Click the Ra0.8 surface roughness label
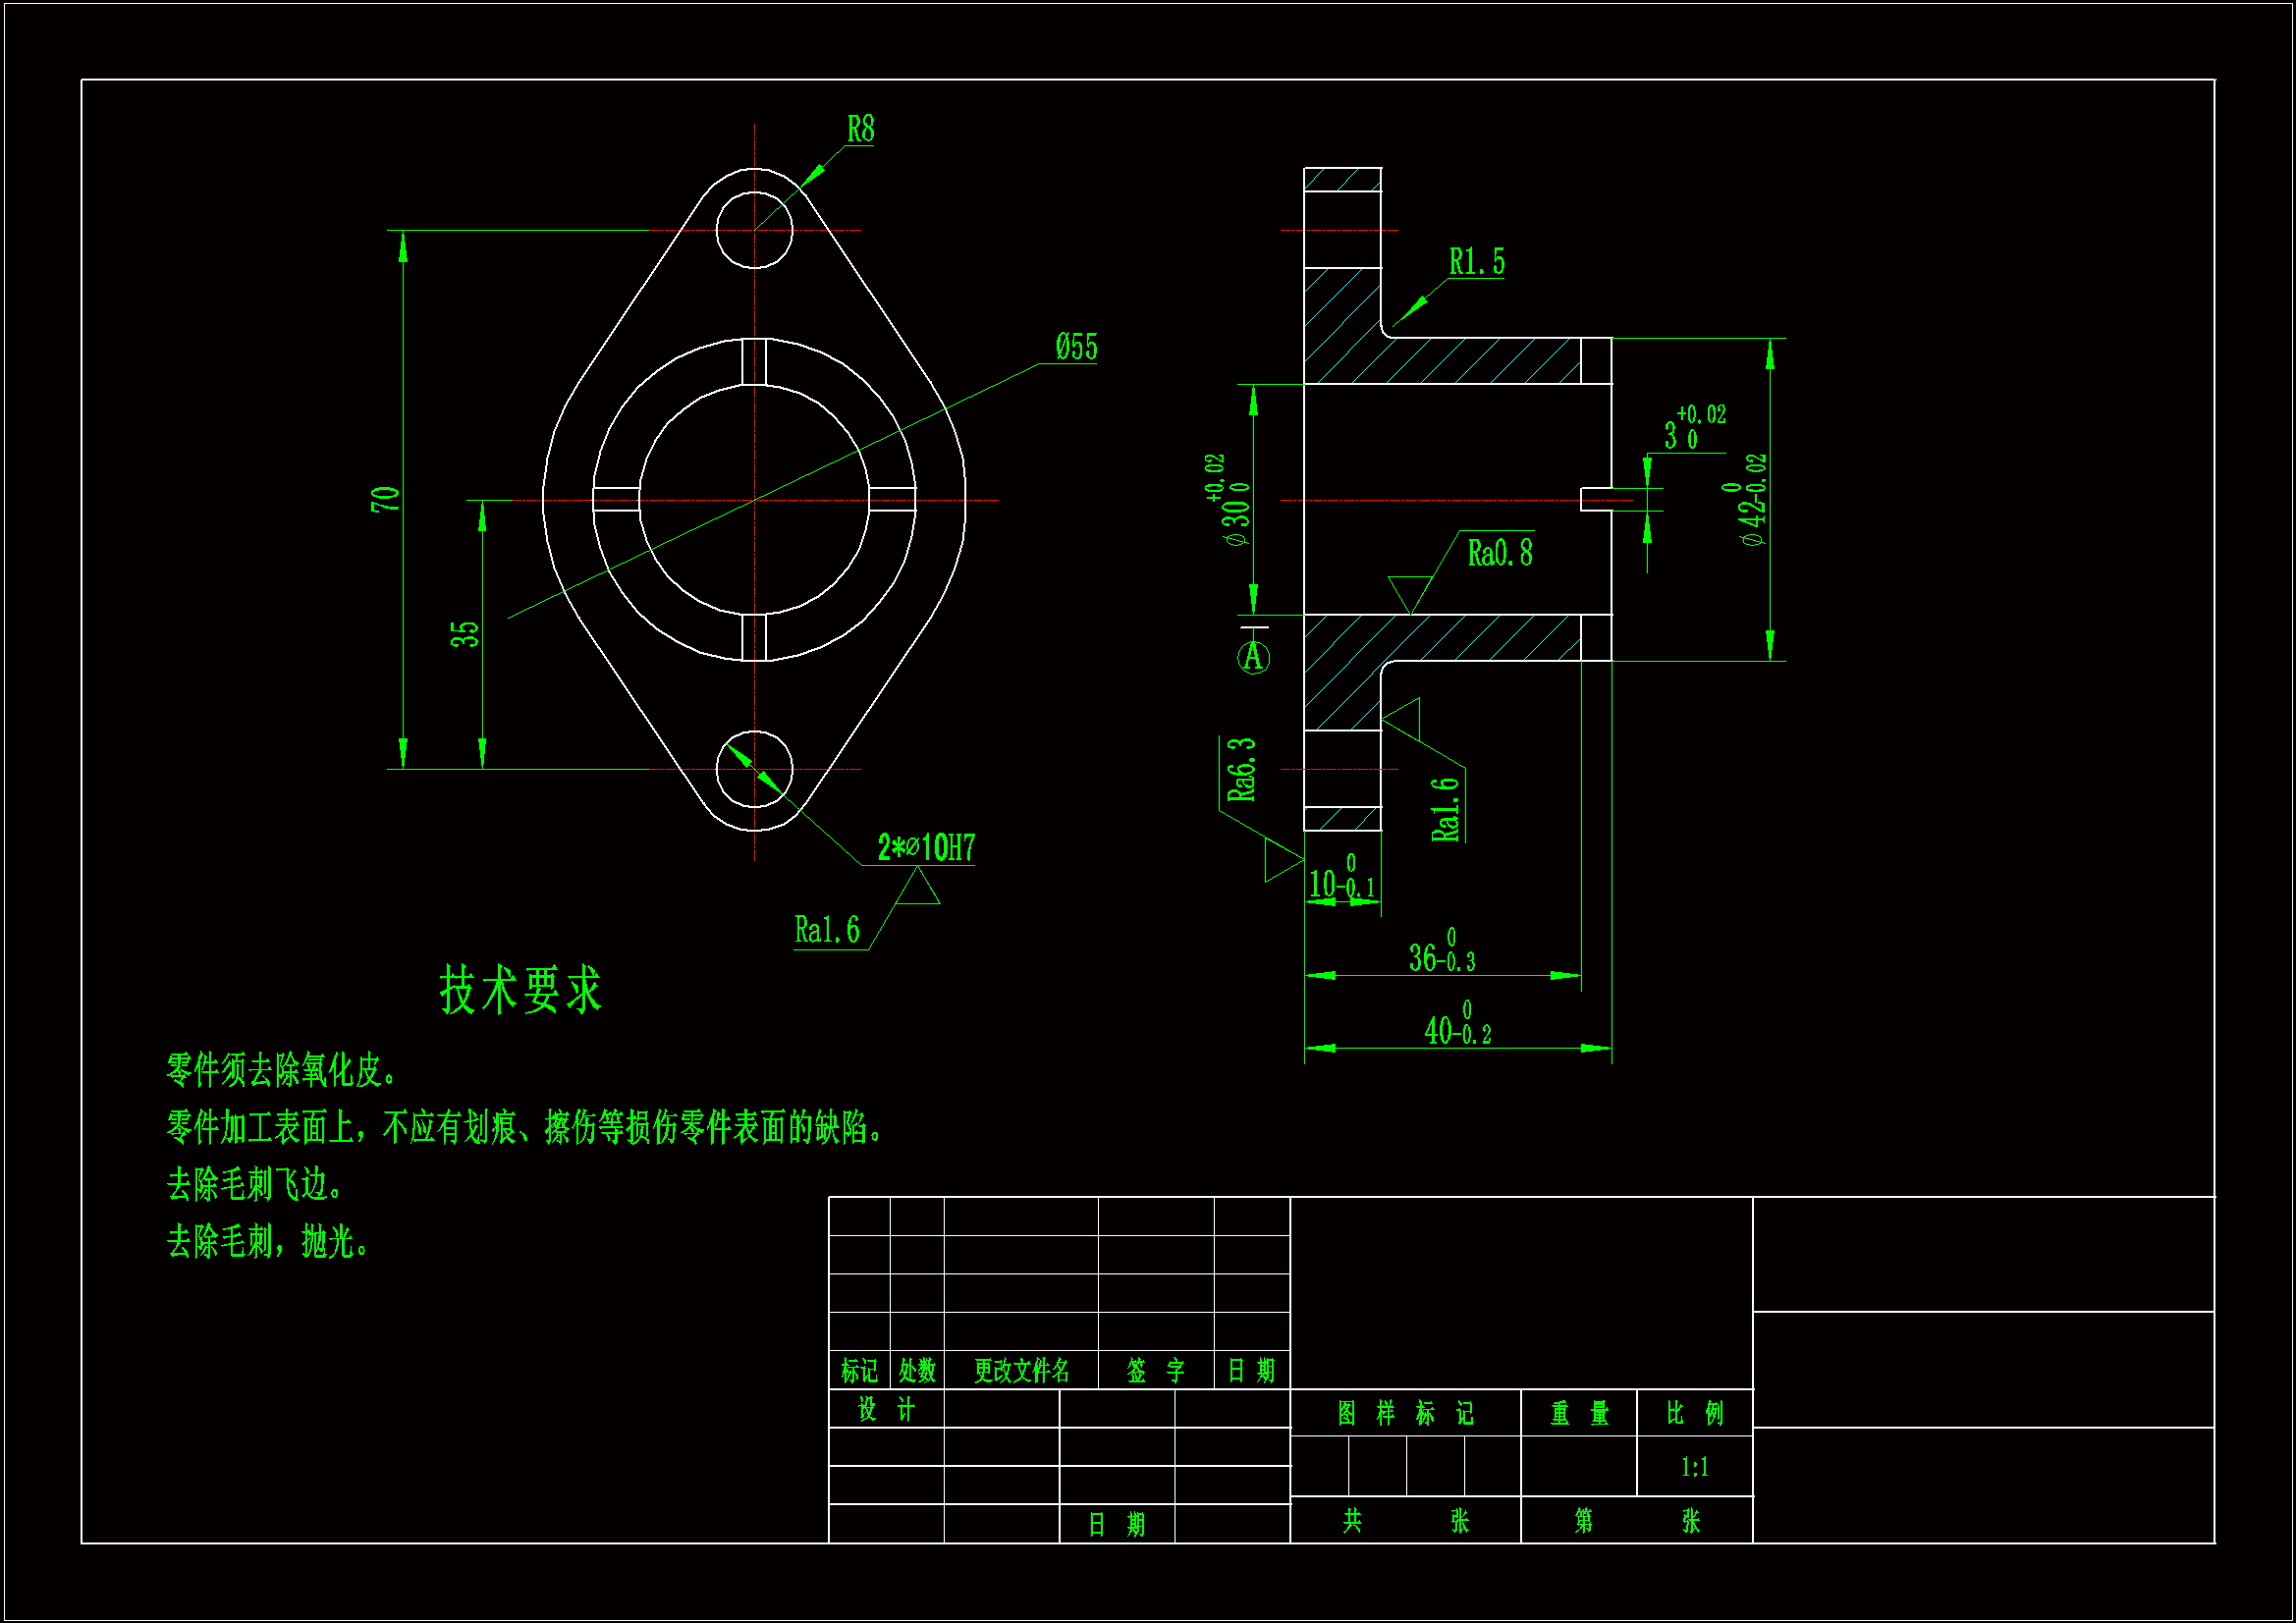Image resolution: width=2296 pixels, height=1623 pixels. point(1499,553)
